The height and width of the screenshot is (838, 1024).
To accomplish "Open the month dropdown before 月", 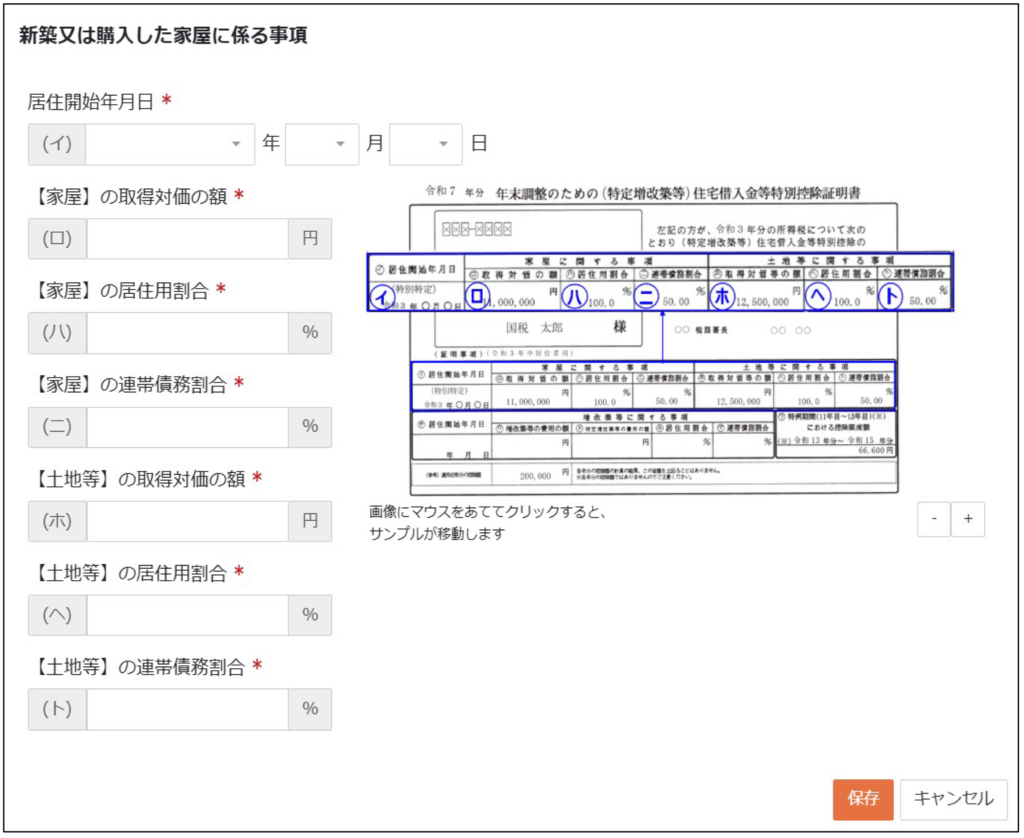I will [322, 144].
